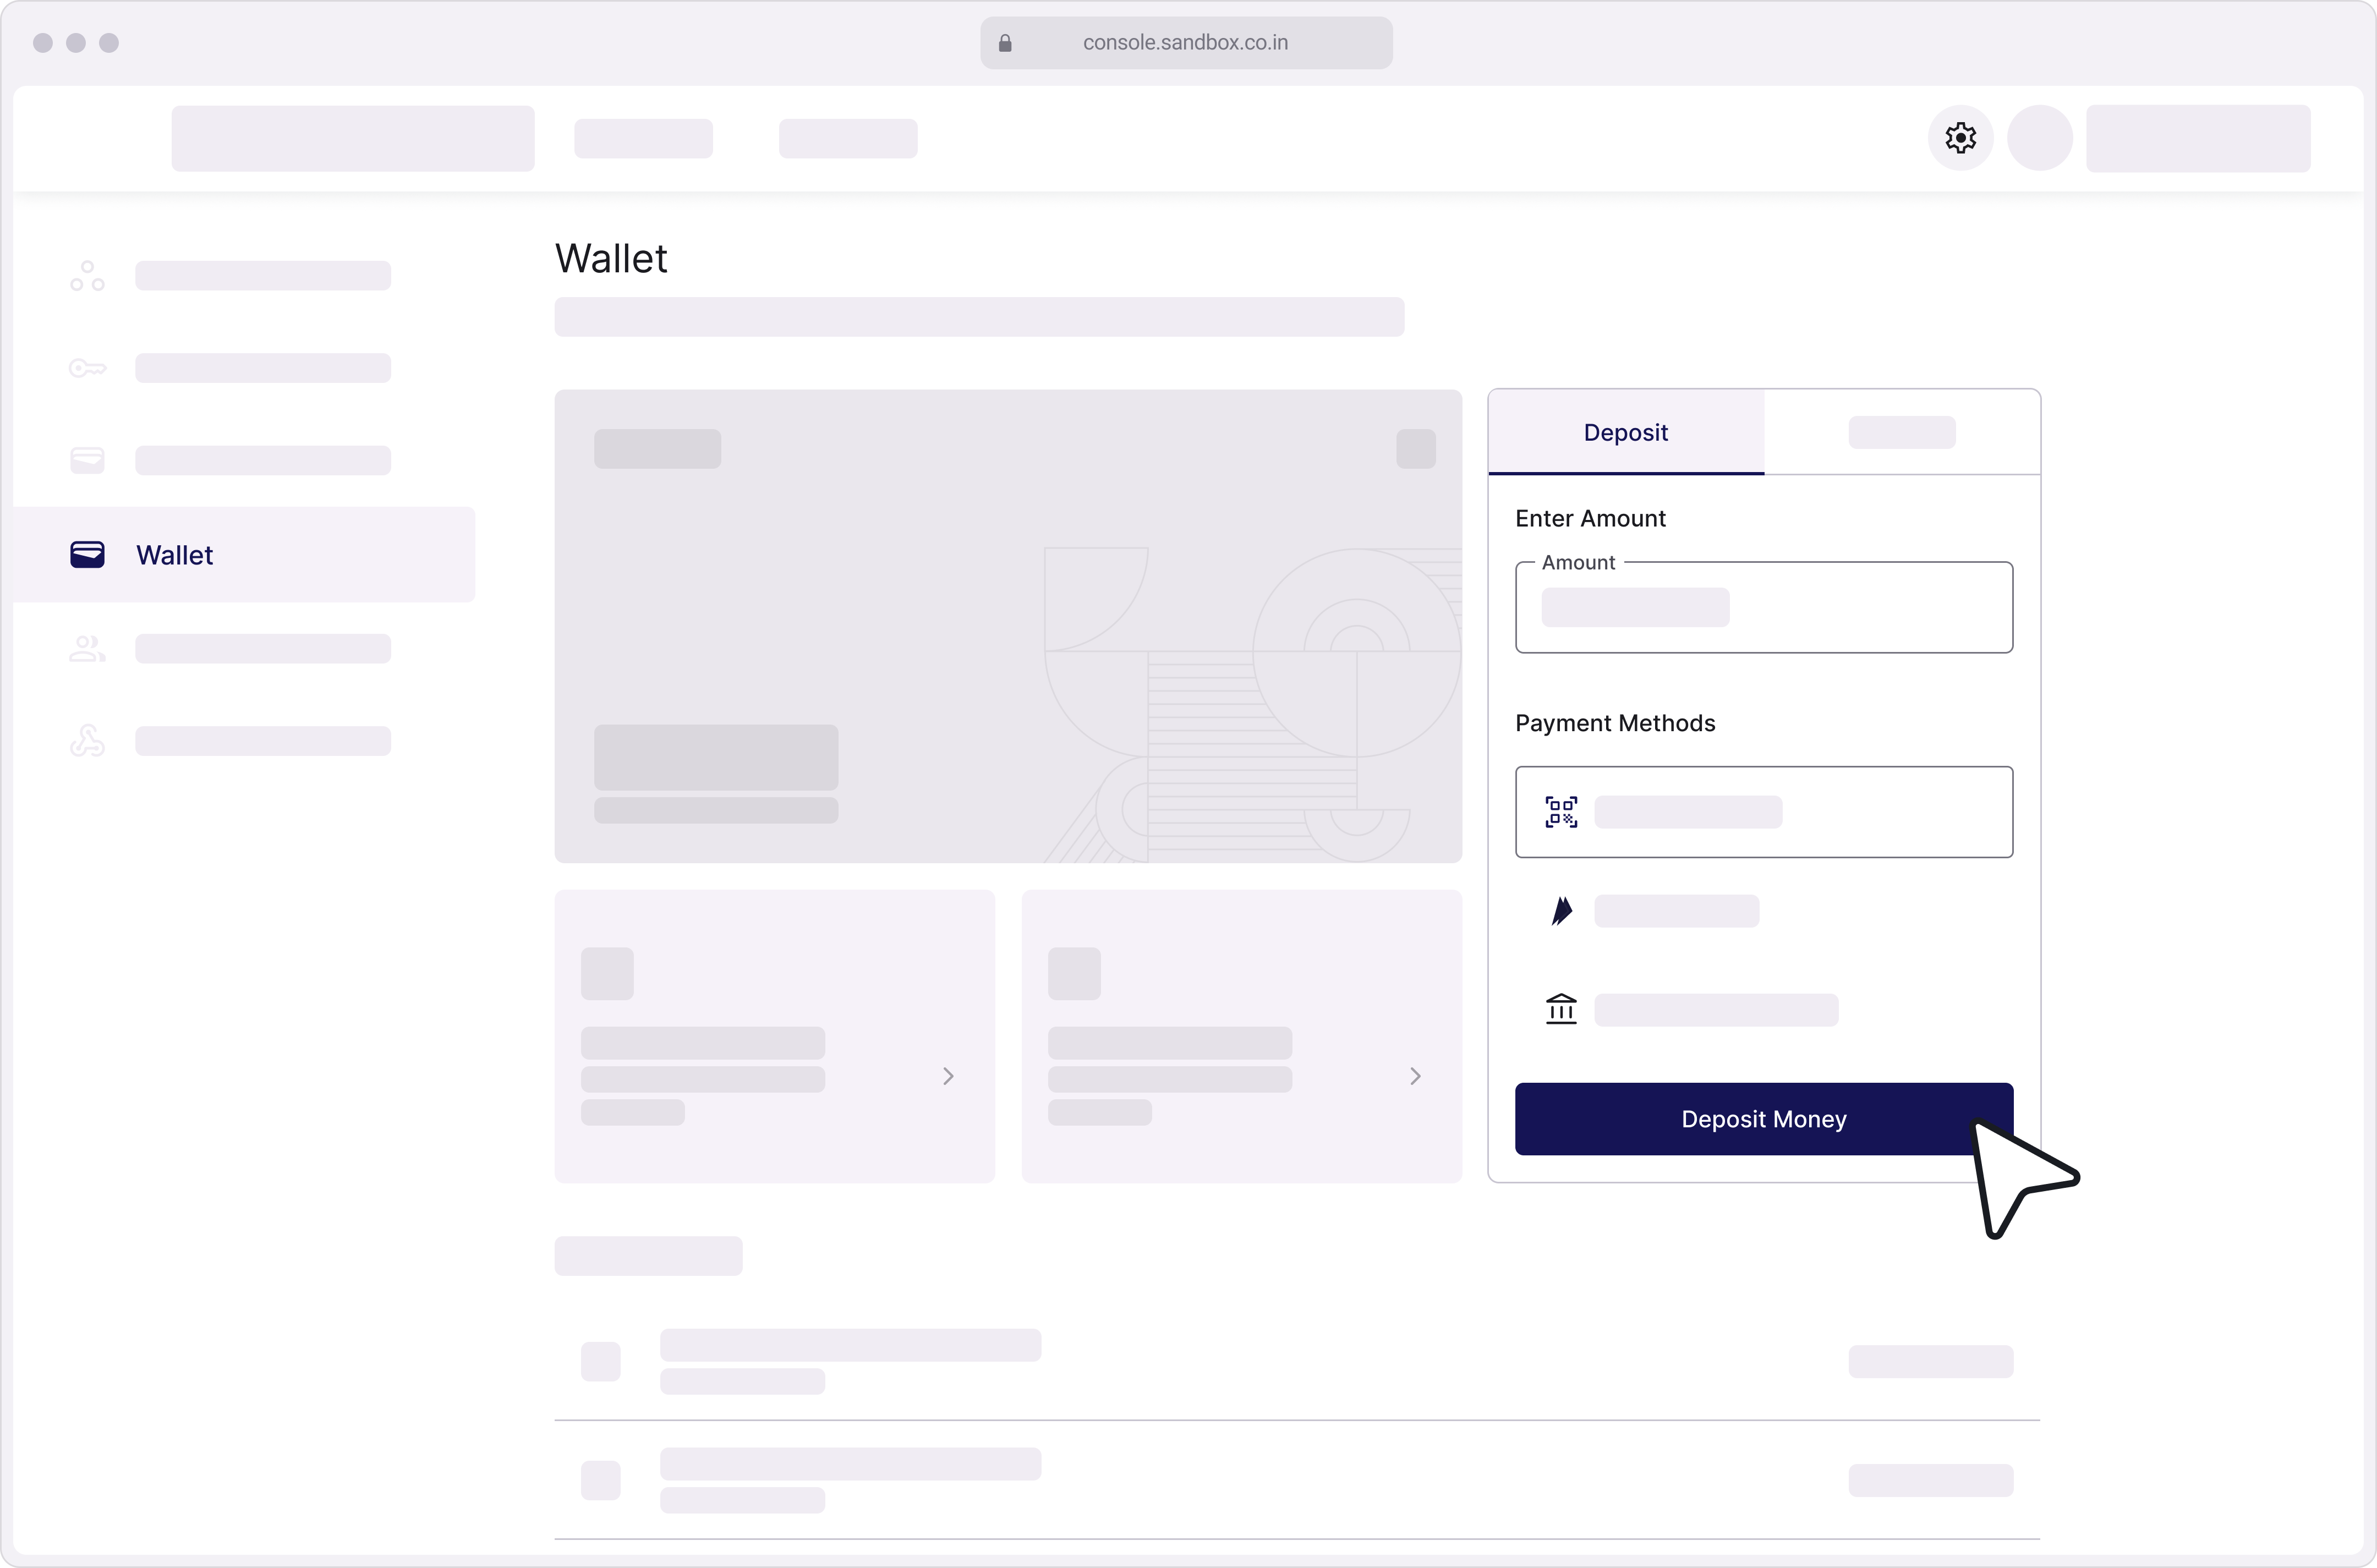Click the Deposit Money button
This screenshot has height=1568, width=2377.
(x=1764, y=1119)
